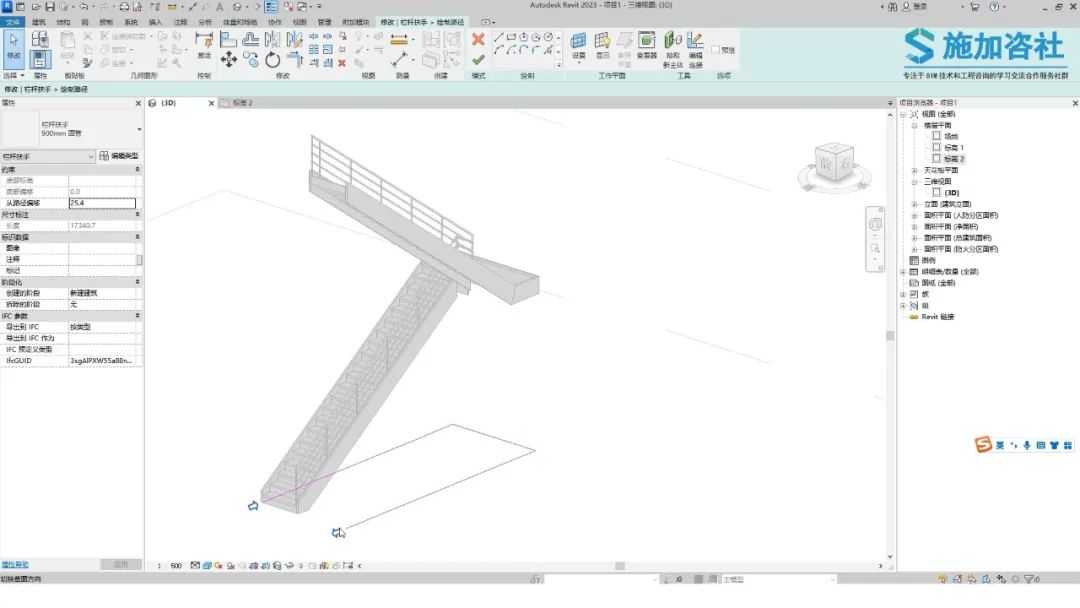Click the Sogou input method icon
Image resolution: width=1080 pixels, height=608 pixels.
click(983, 444)
